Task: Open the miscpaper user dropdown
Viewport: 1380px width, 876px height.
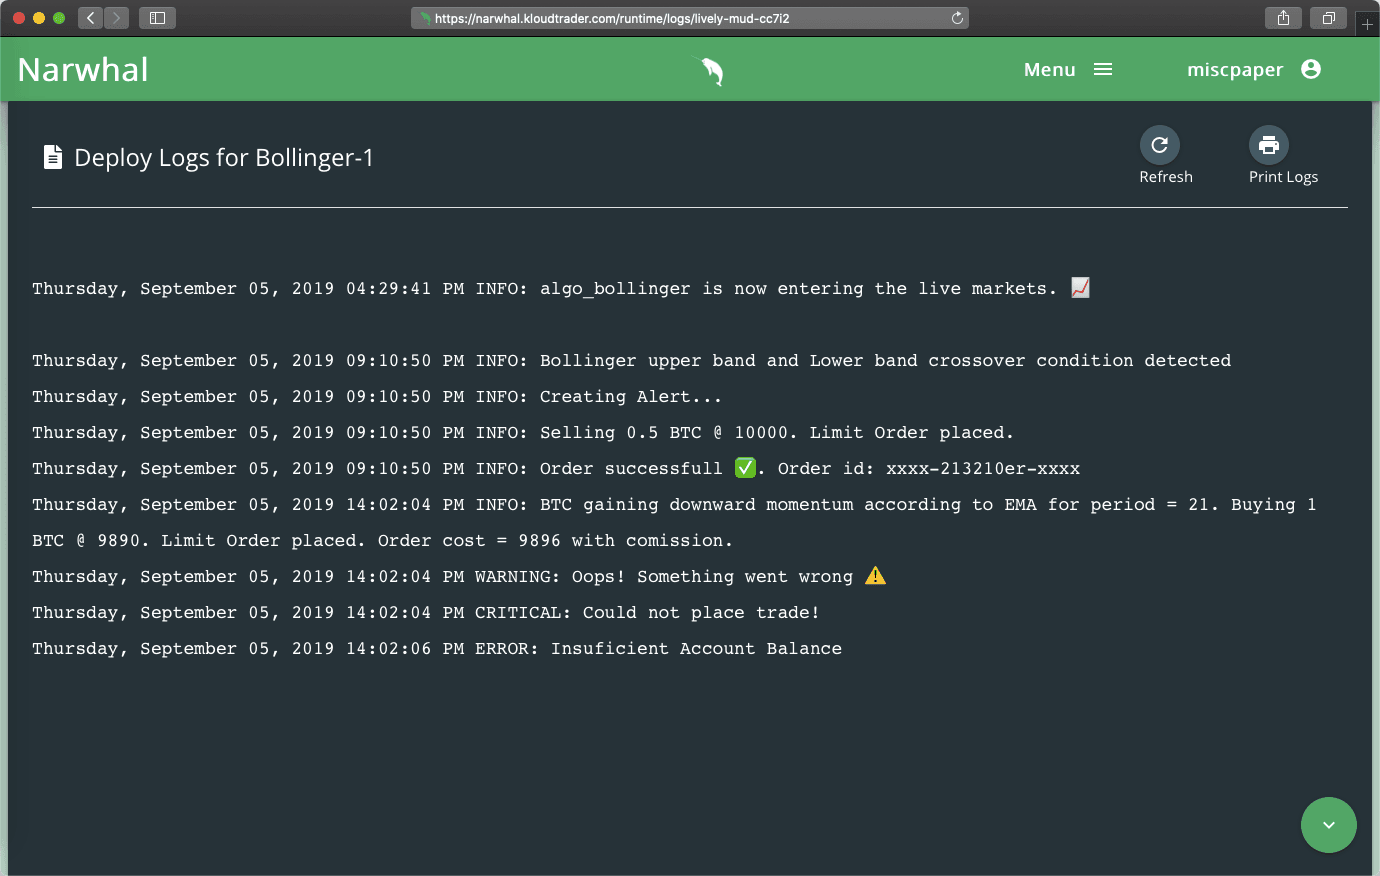Action: pyautogui.click(x=1235, y=70)
